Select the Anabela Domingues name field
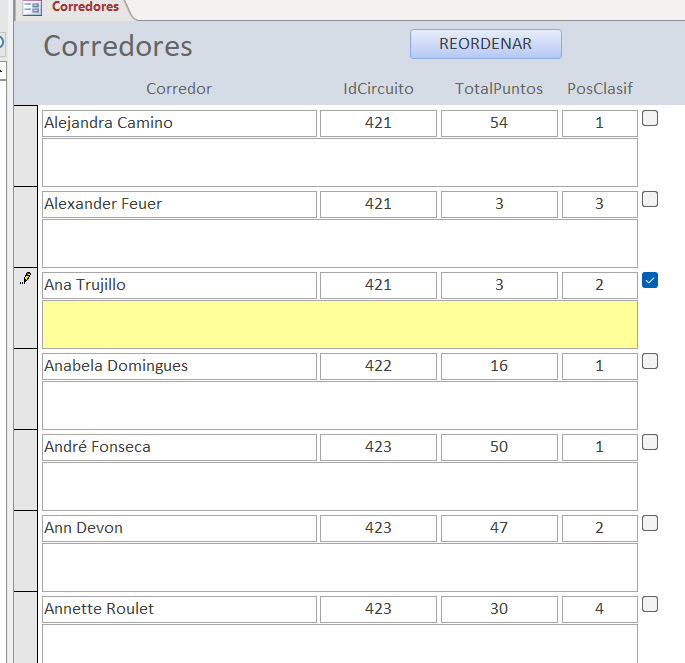 pos(180,366)
